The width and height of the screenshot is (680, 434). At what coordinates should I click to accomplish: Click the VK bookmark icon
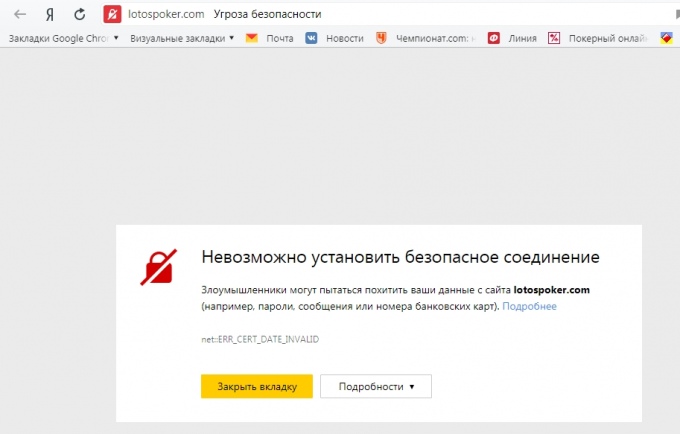pyautogui.click(x=311, y=38)
